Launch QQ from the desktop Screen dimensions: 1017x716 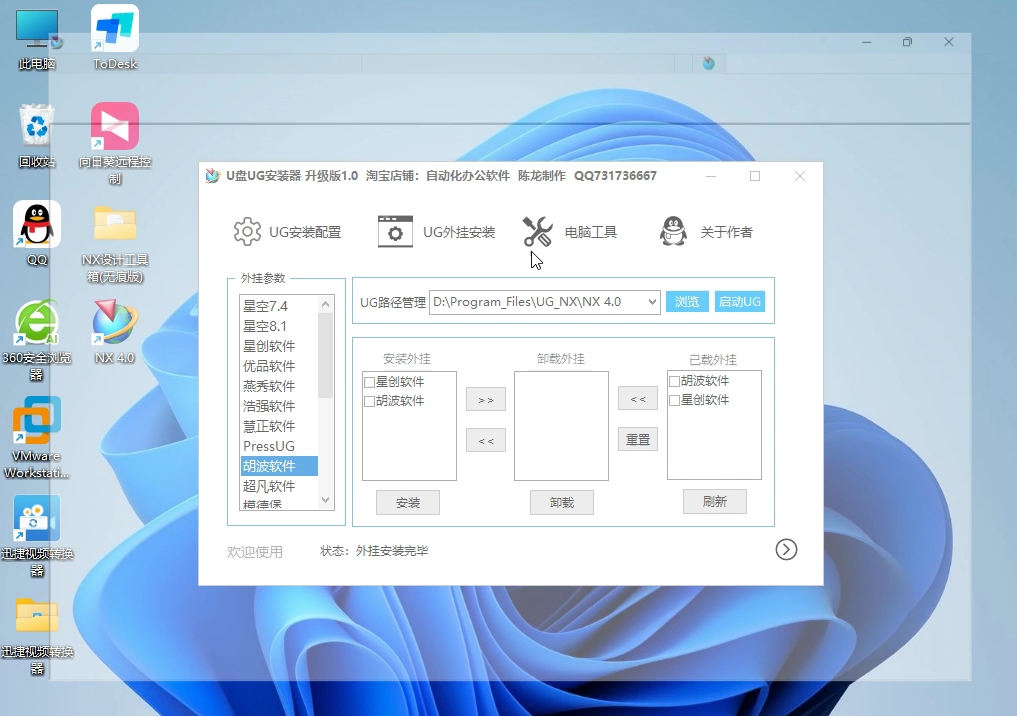(36, 225)
